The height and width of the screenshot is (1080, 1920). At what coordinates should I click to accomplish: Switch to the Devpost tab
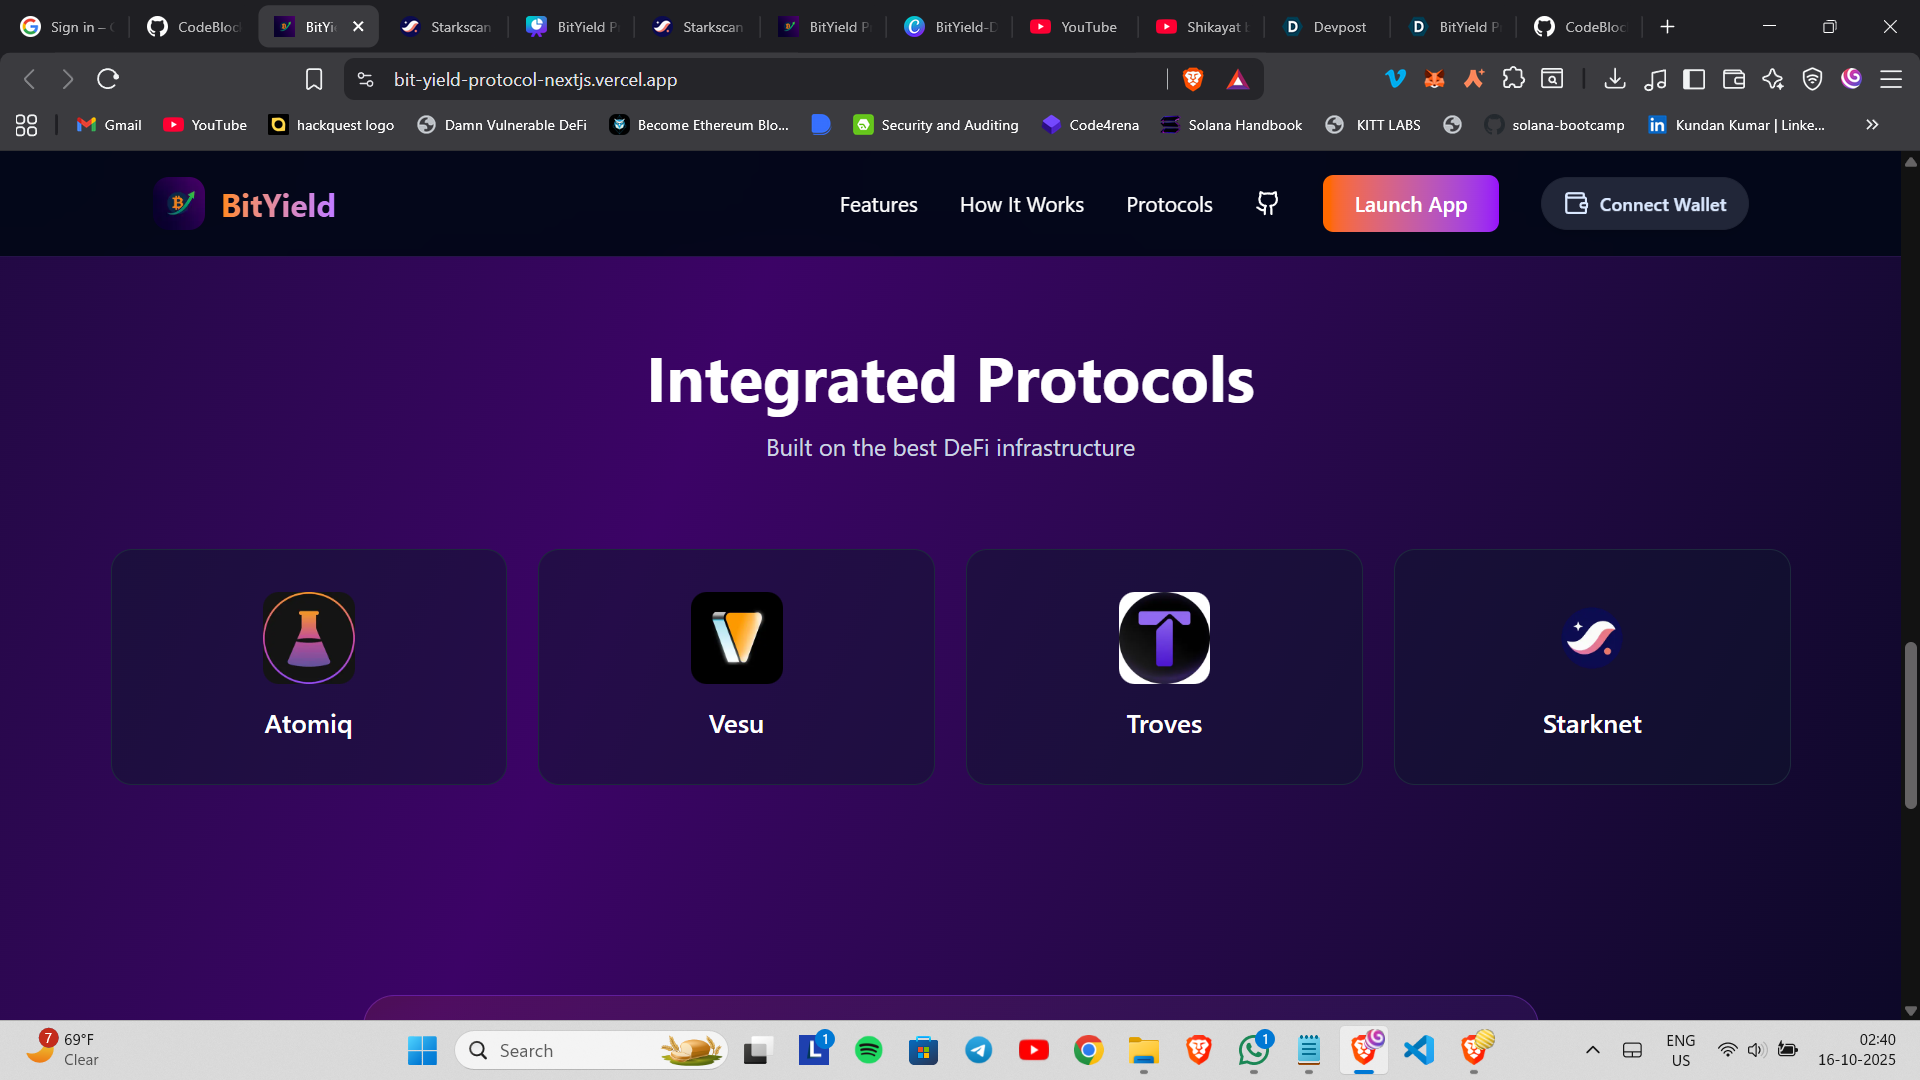pyautogui.click(x=1326, y=27)
